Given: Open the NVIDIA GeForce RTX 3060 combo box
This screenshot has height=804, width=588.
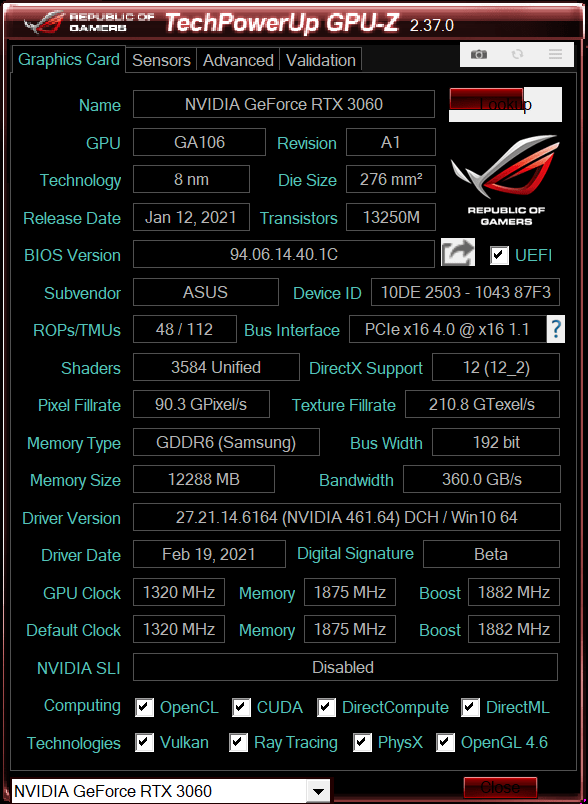Looking at the screenshot, I should [x=170, y=791].
